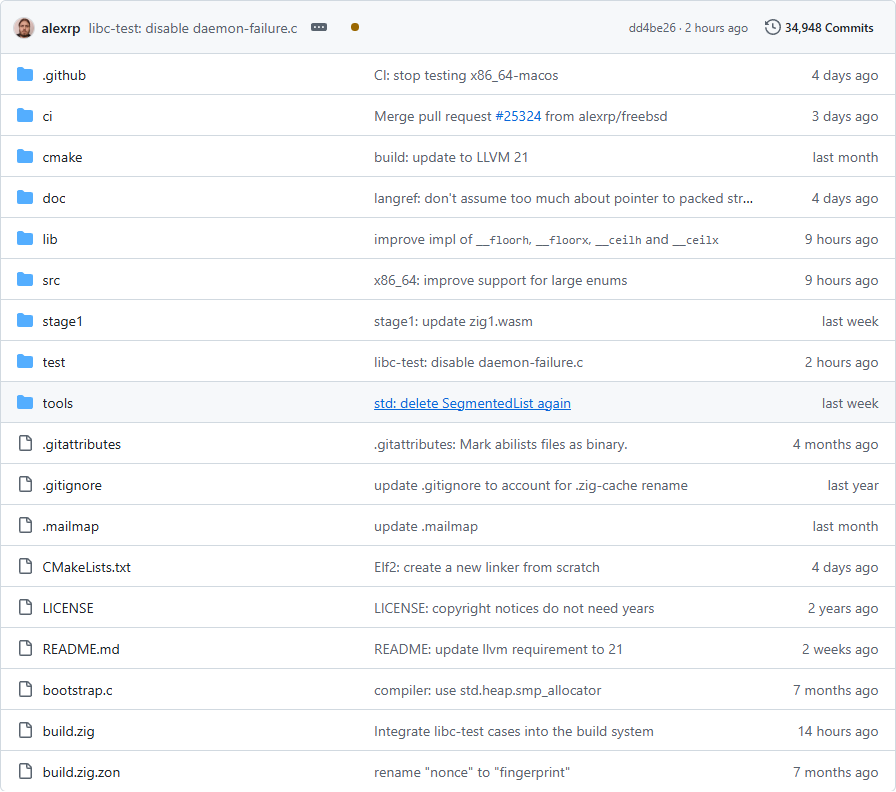Expand commit message details ellipsis button

tap(319, 28)
